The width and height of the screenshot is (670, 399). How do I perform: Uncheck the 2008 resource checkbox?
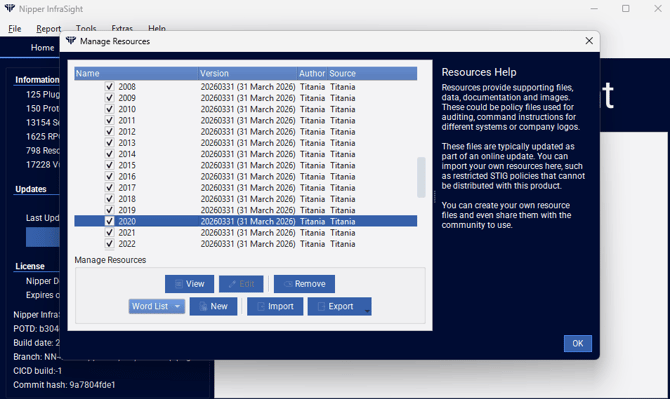109,87
